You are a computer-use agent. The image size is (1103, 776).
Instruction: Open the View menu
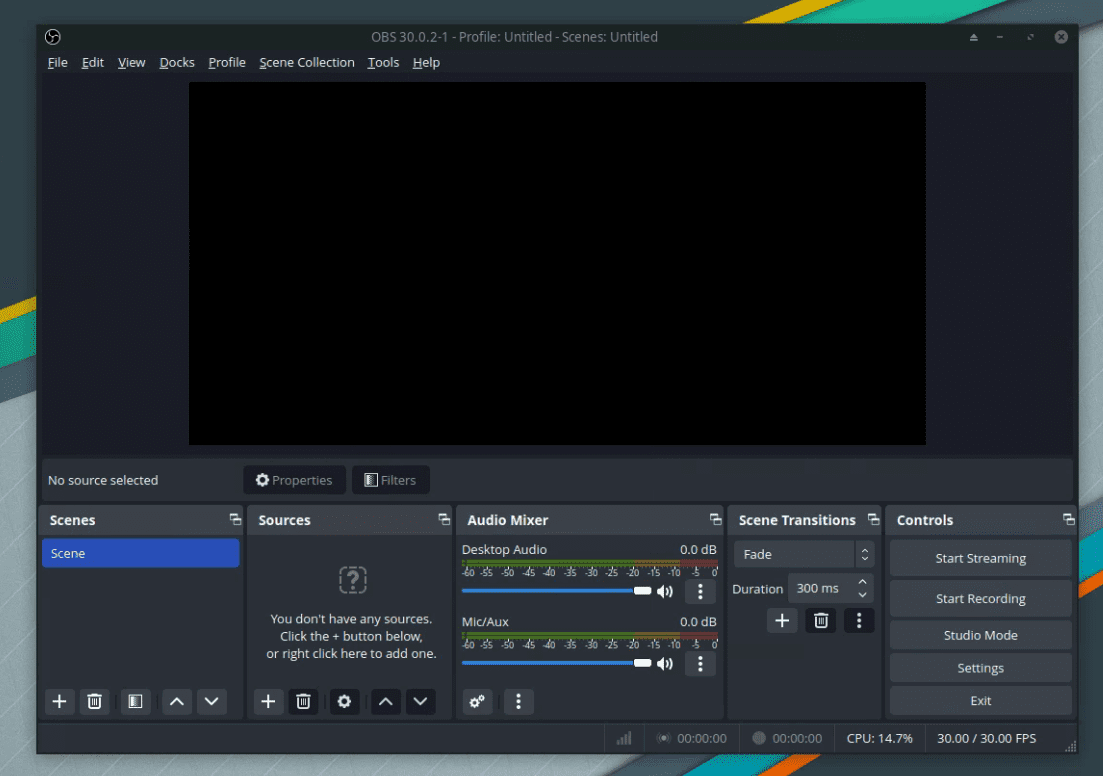coord(132,63)
